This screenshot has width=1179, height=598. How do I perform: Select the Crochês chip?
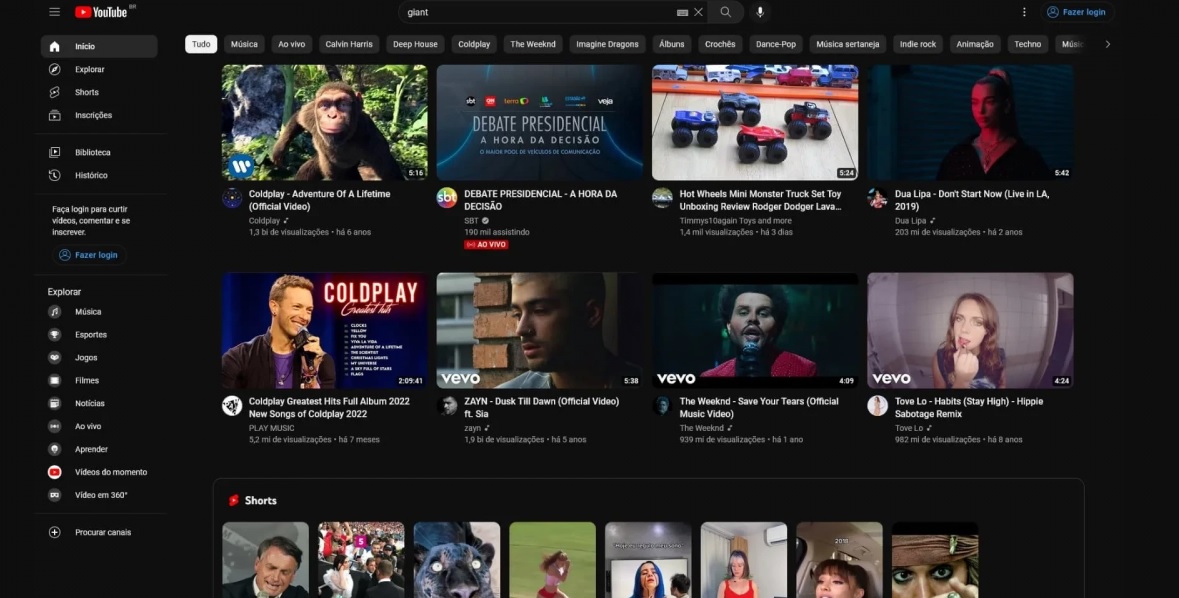(720, 44)
